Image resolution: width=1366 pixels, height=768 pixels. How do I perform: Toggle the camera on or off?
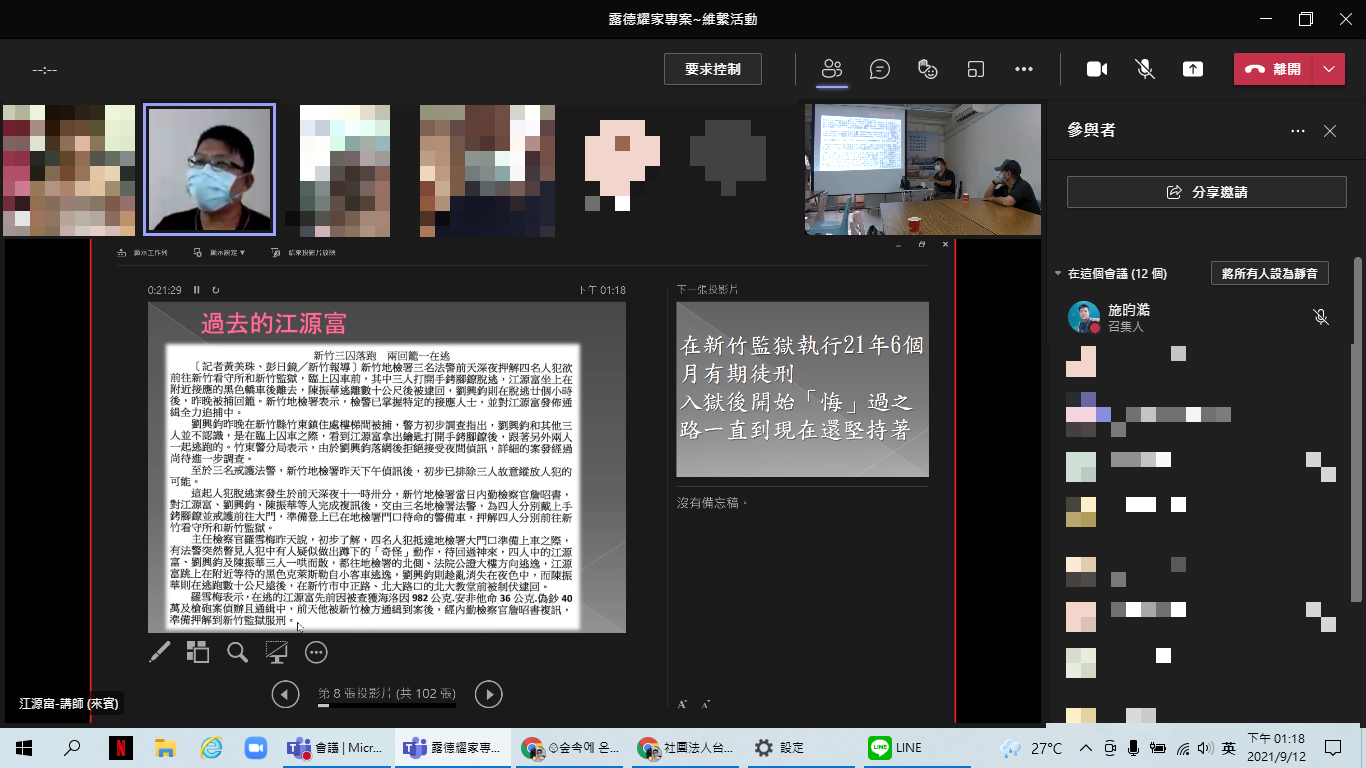[x=1097, y=69]
